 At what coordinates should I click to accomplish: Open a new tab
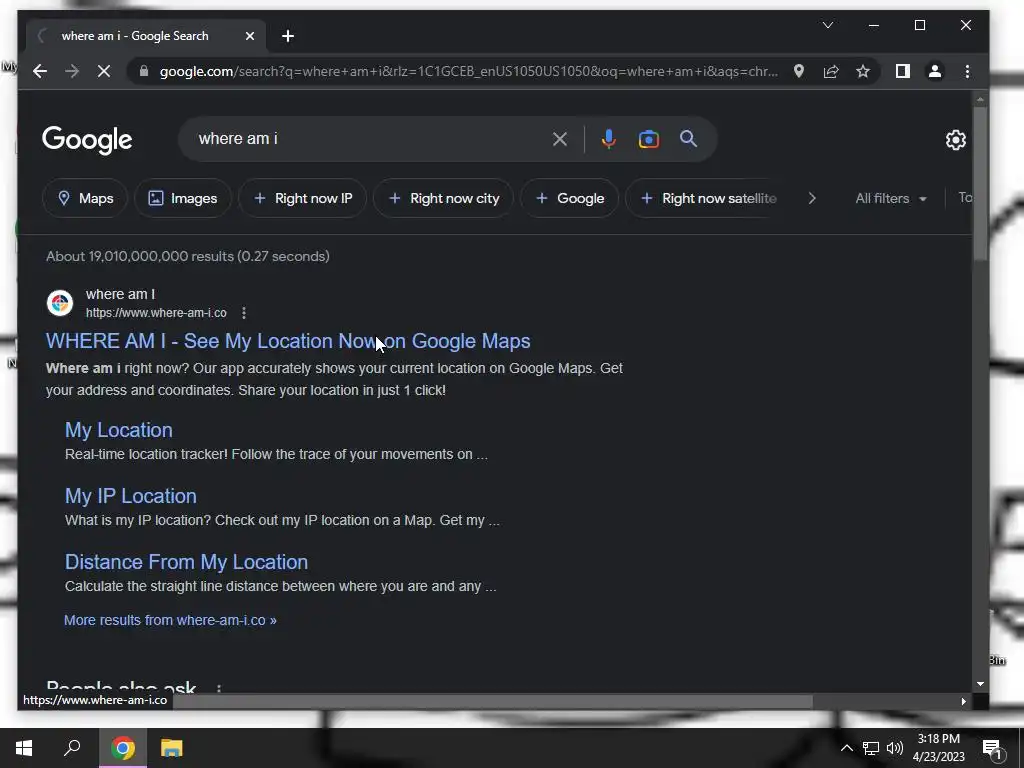[287, 36]
